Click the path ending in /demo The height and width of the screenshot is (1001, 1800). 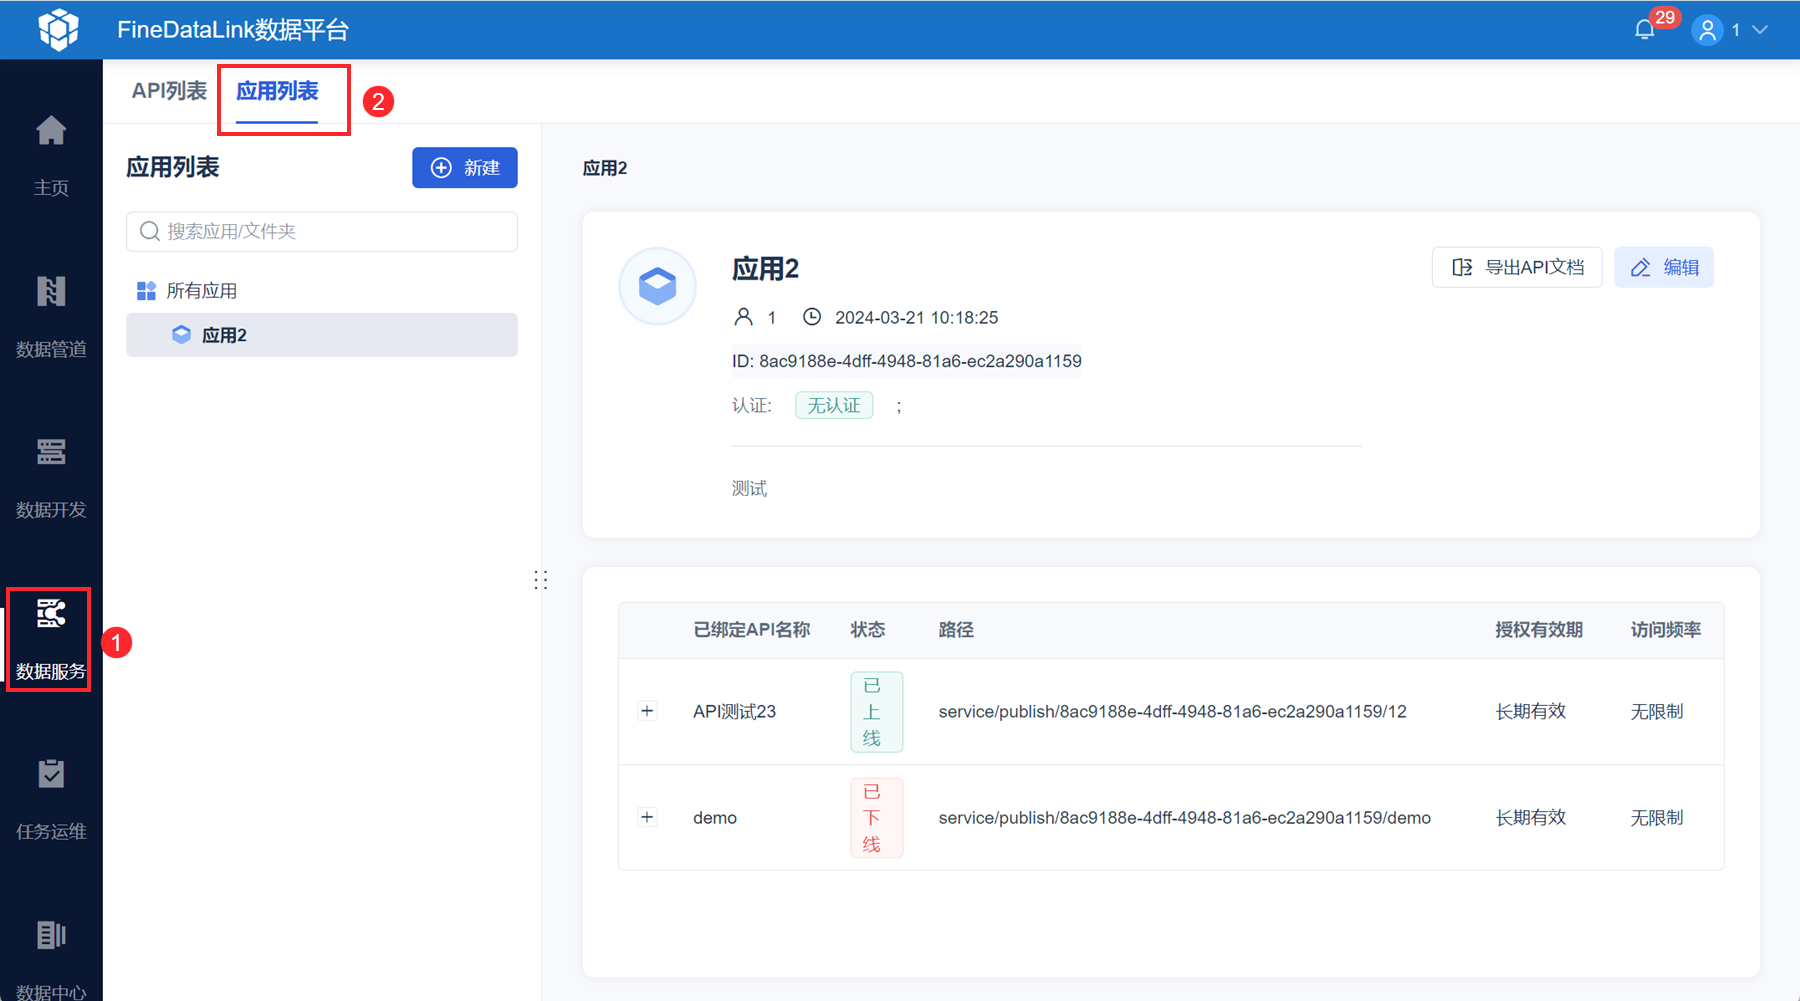point(1185,818)
